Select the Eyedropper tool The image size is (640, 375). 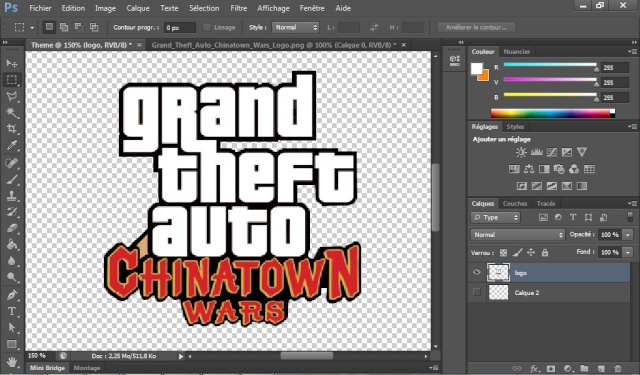coord(12,145)
